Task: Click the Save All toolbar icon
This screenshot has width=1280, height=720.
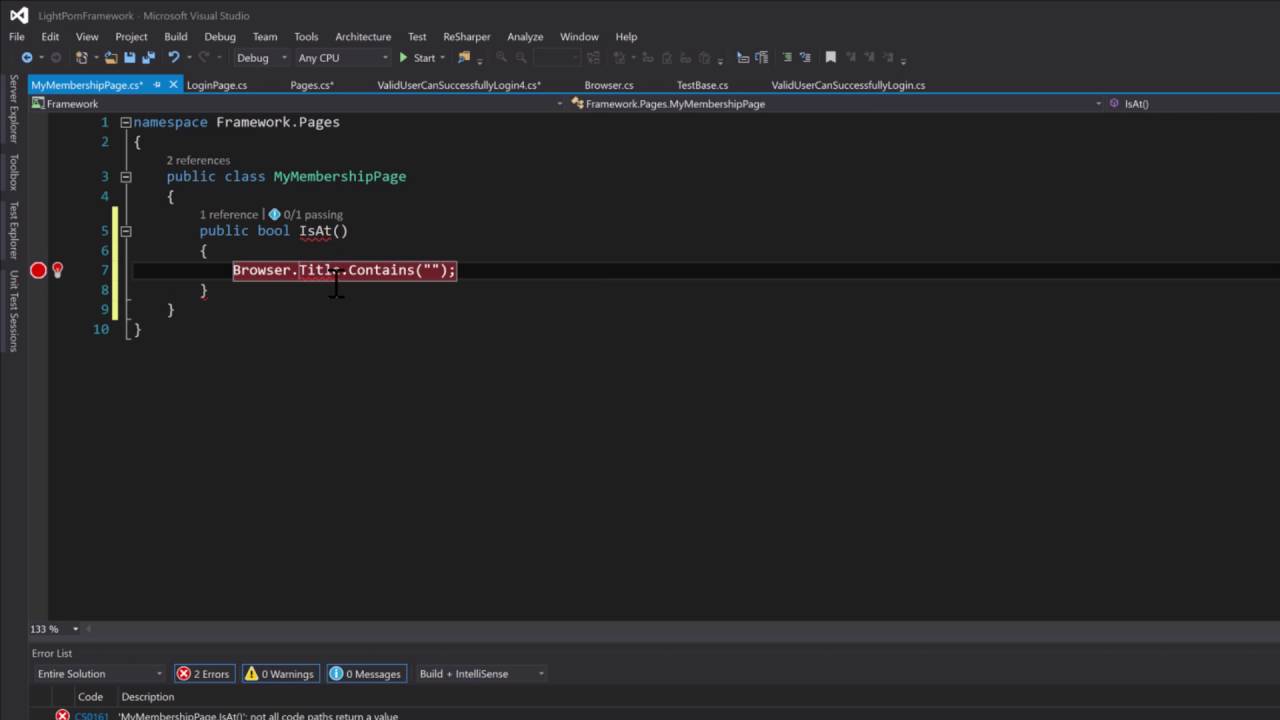Action: (x=149, y=58)
